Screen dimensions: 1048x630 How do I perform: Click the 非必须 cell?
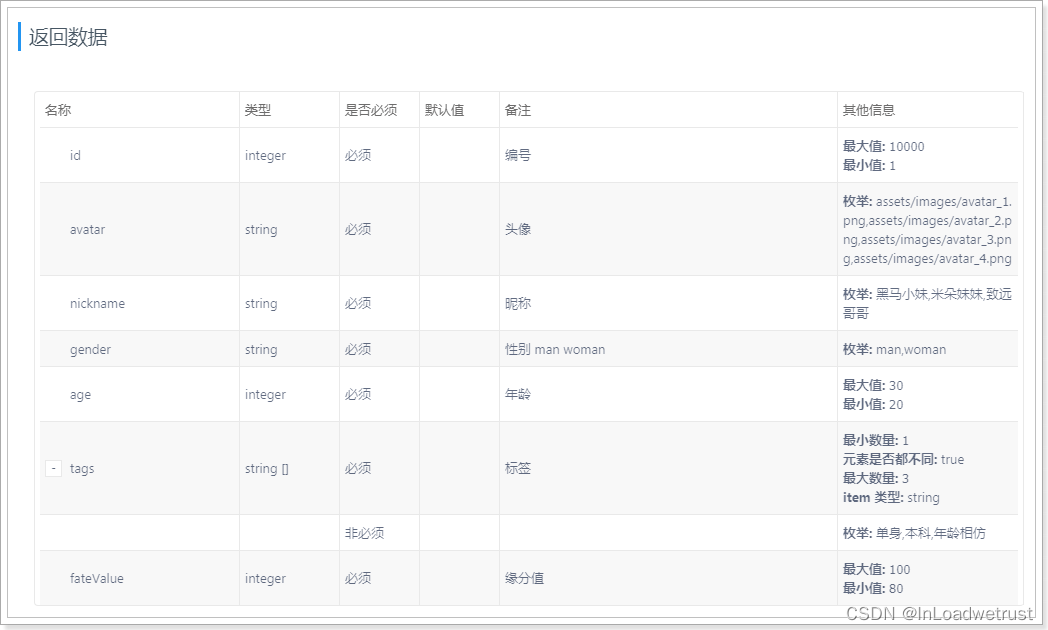click(364, 533)
